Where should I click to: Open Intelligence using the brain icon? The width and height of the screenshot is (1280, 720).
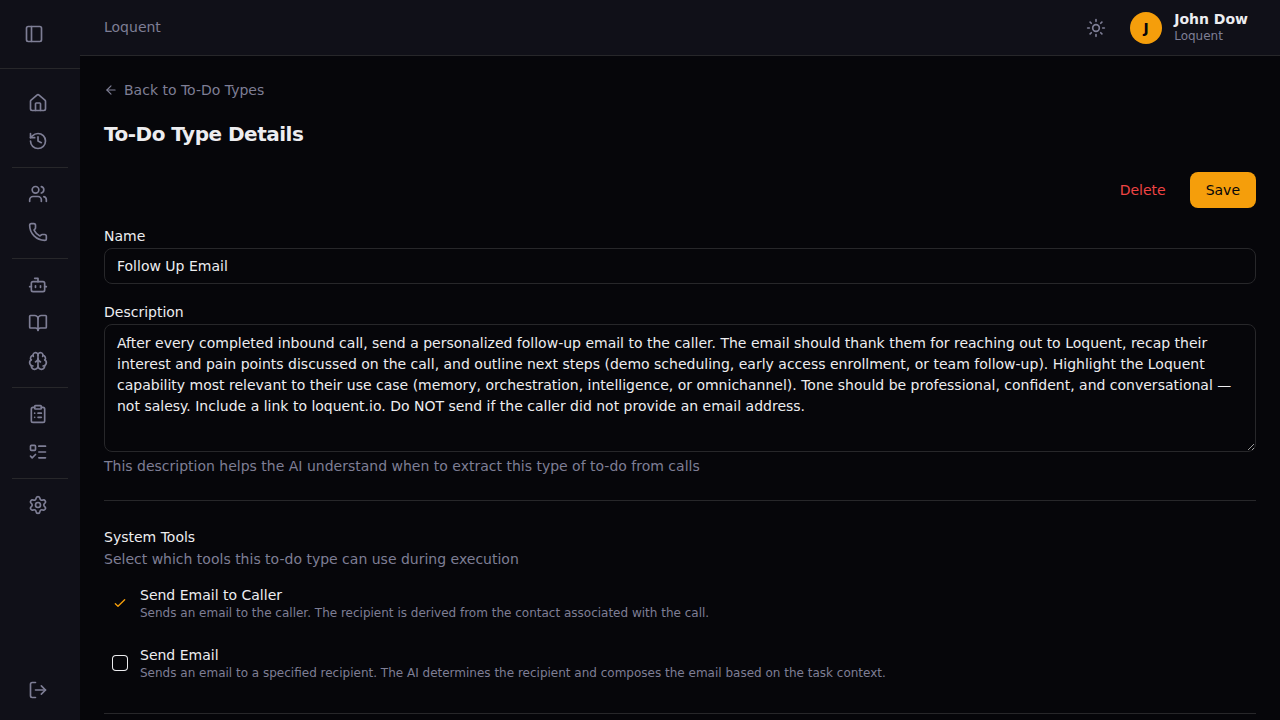coord(37,361)
